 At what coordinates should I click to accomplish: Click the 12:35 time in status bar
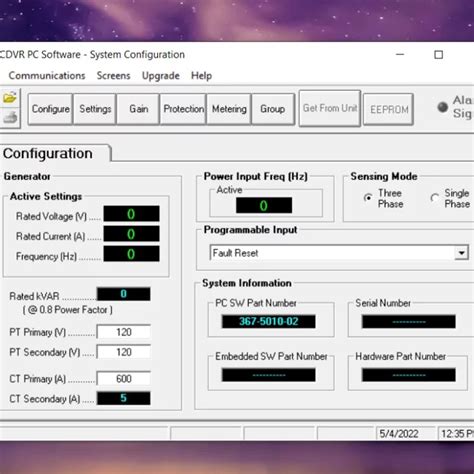tap(457, 433)
